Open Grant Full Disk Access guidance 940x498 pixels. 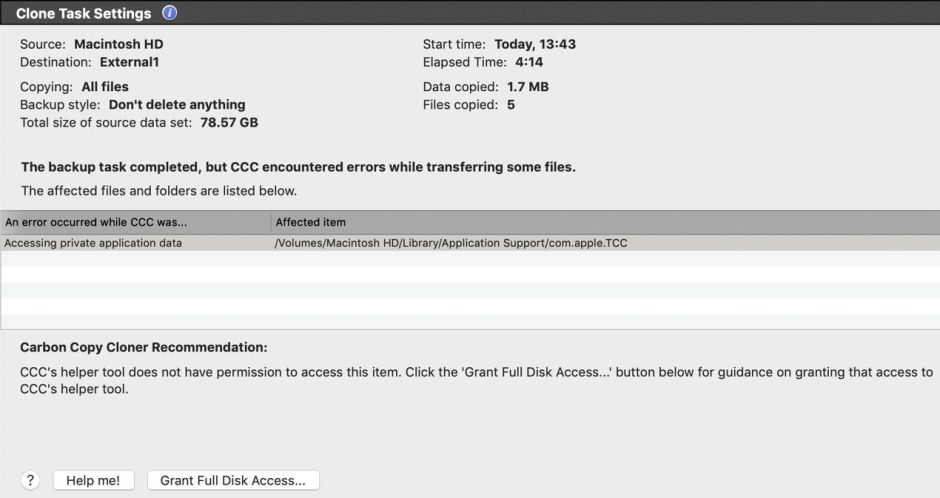click(233, 480)
